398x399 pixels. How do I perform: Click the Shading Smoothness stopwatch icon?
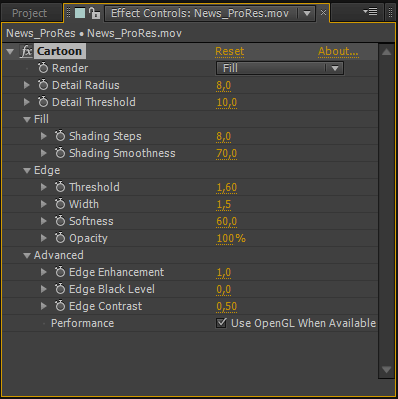pos(60,153)
